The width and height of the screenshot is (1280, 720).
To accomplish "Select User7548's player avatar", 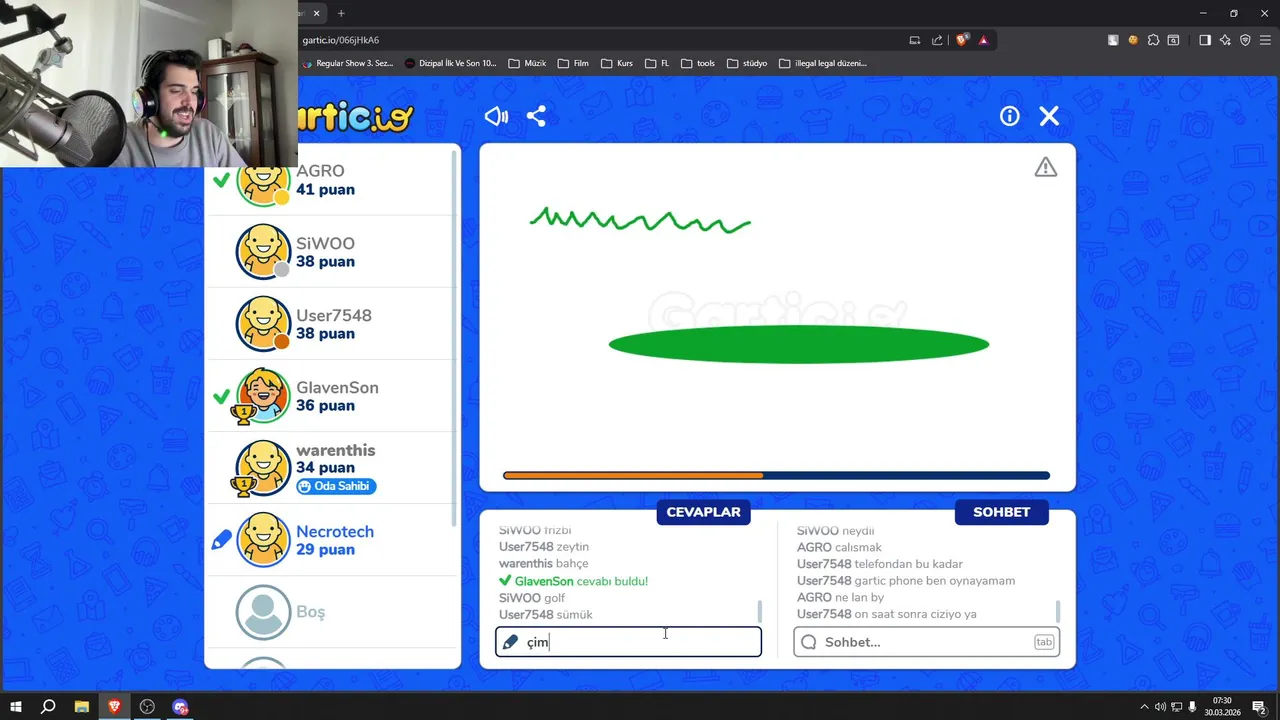I will click(x=263, y=323).
